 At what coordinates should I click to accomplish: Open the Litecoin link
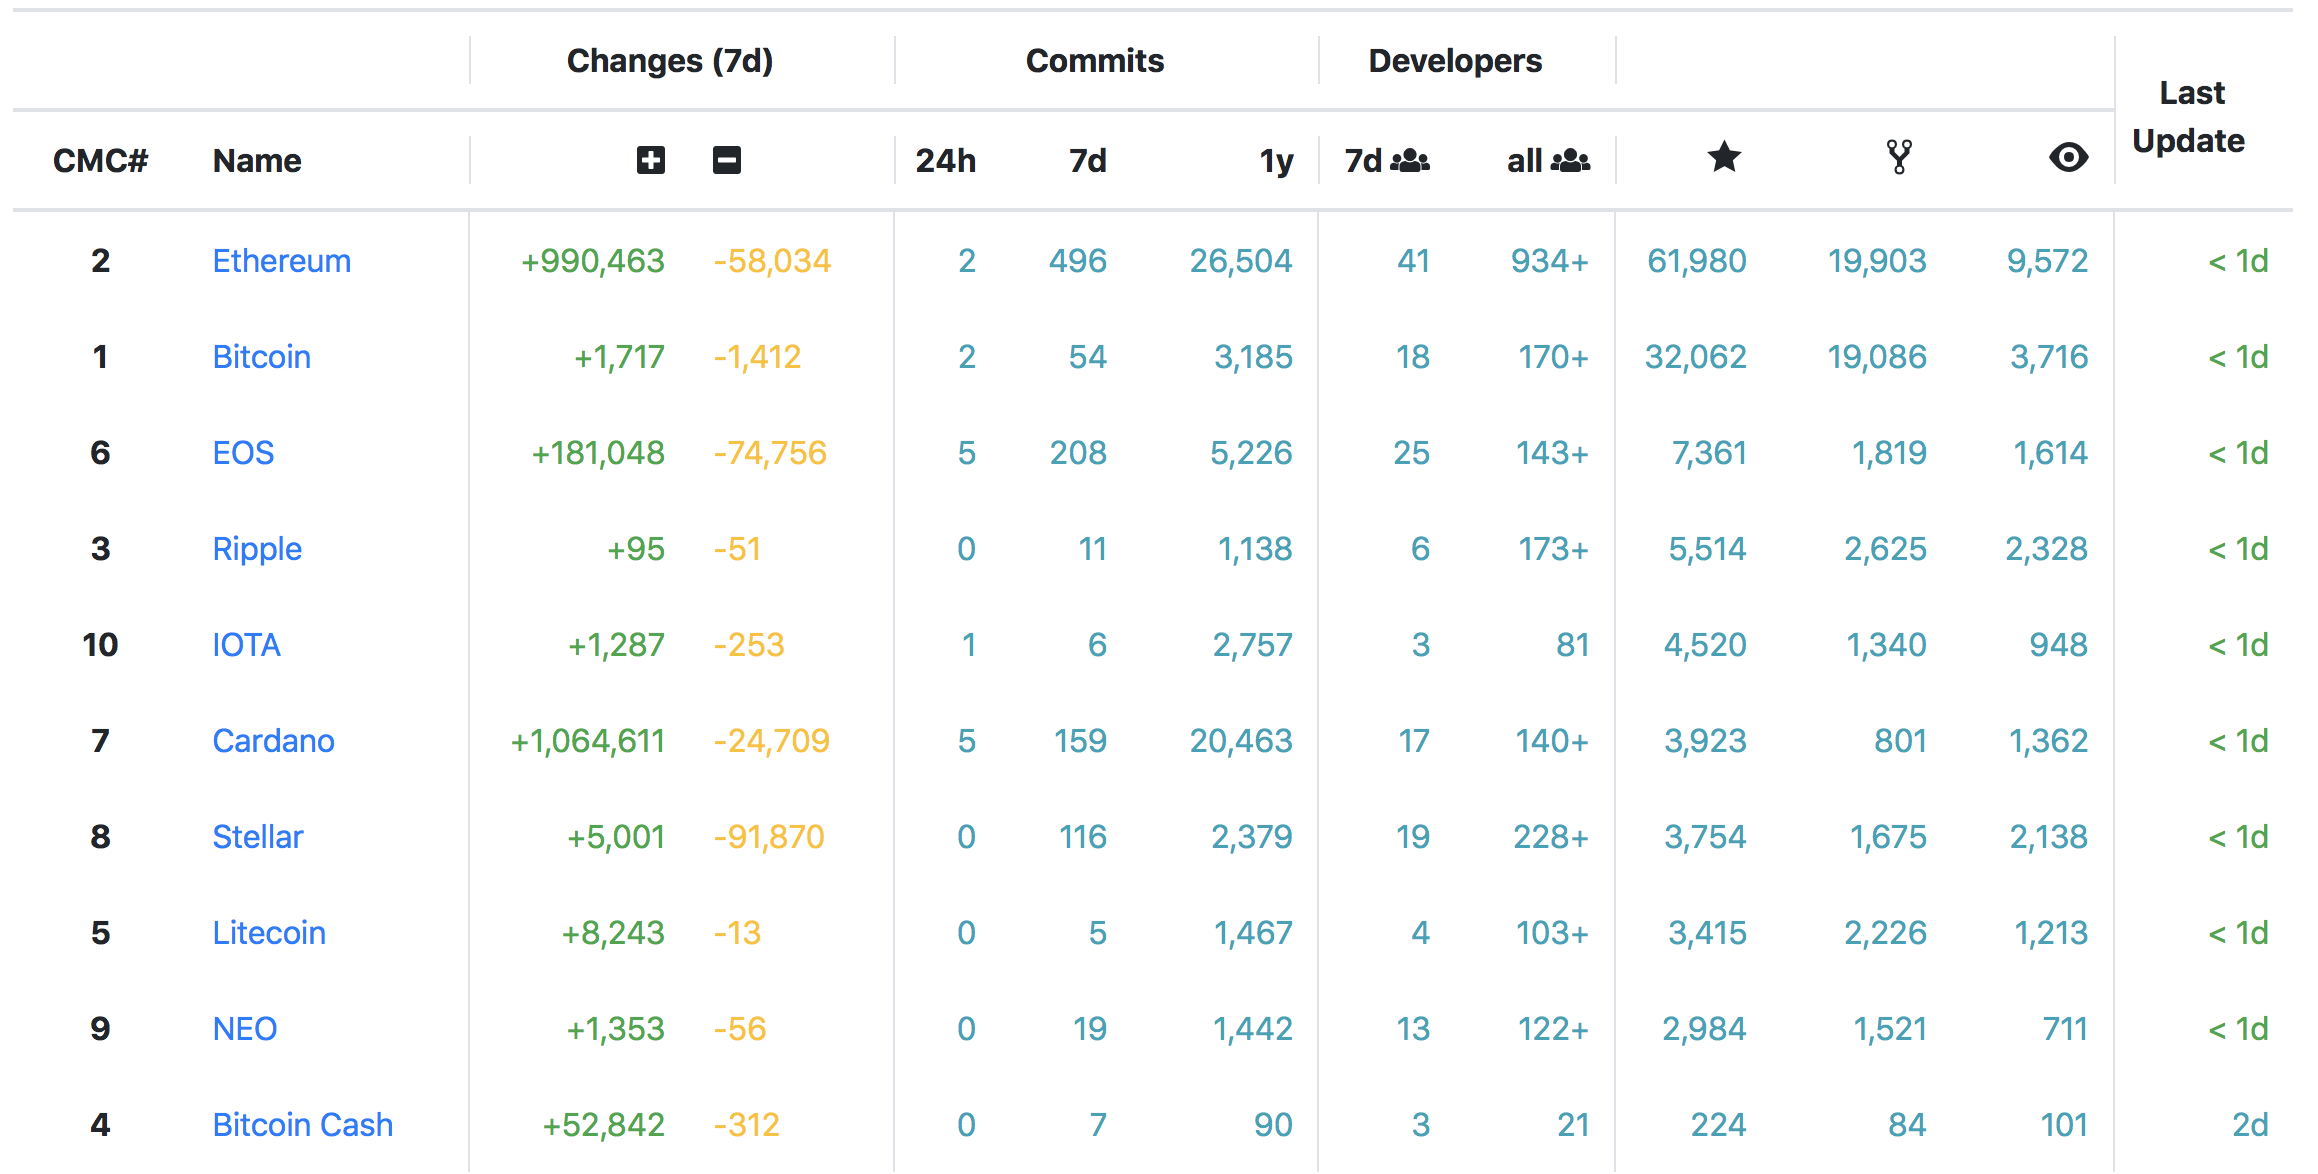coord(269,933)
